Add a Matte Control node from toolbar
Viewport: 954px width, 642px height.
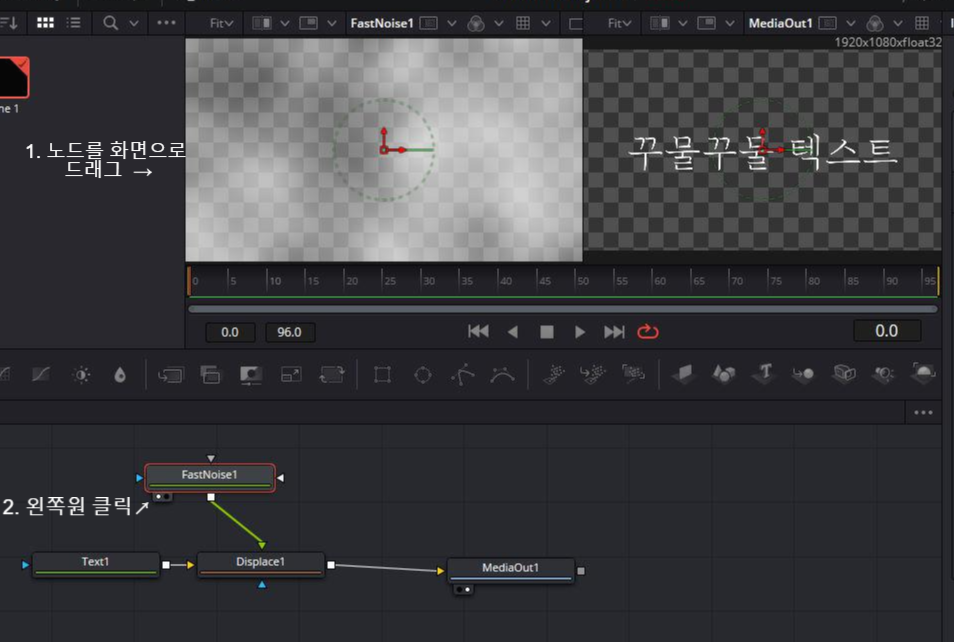tap(251, 375)
